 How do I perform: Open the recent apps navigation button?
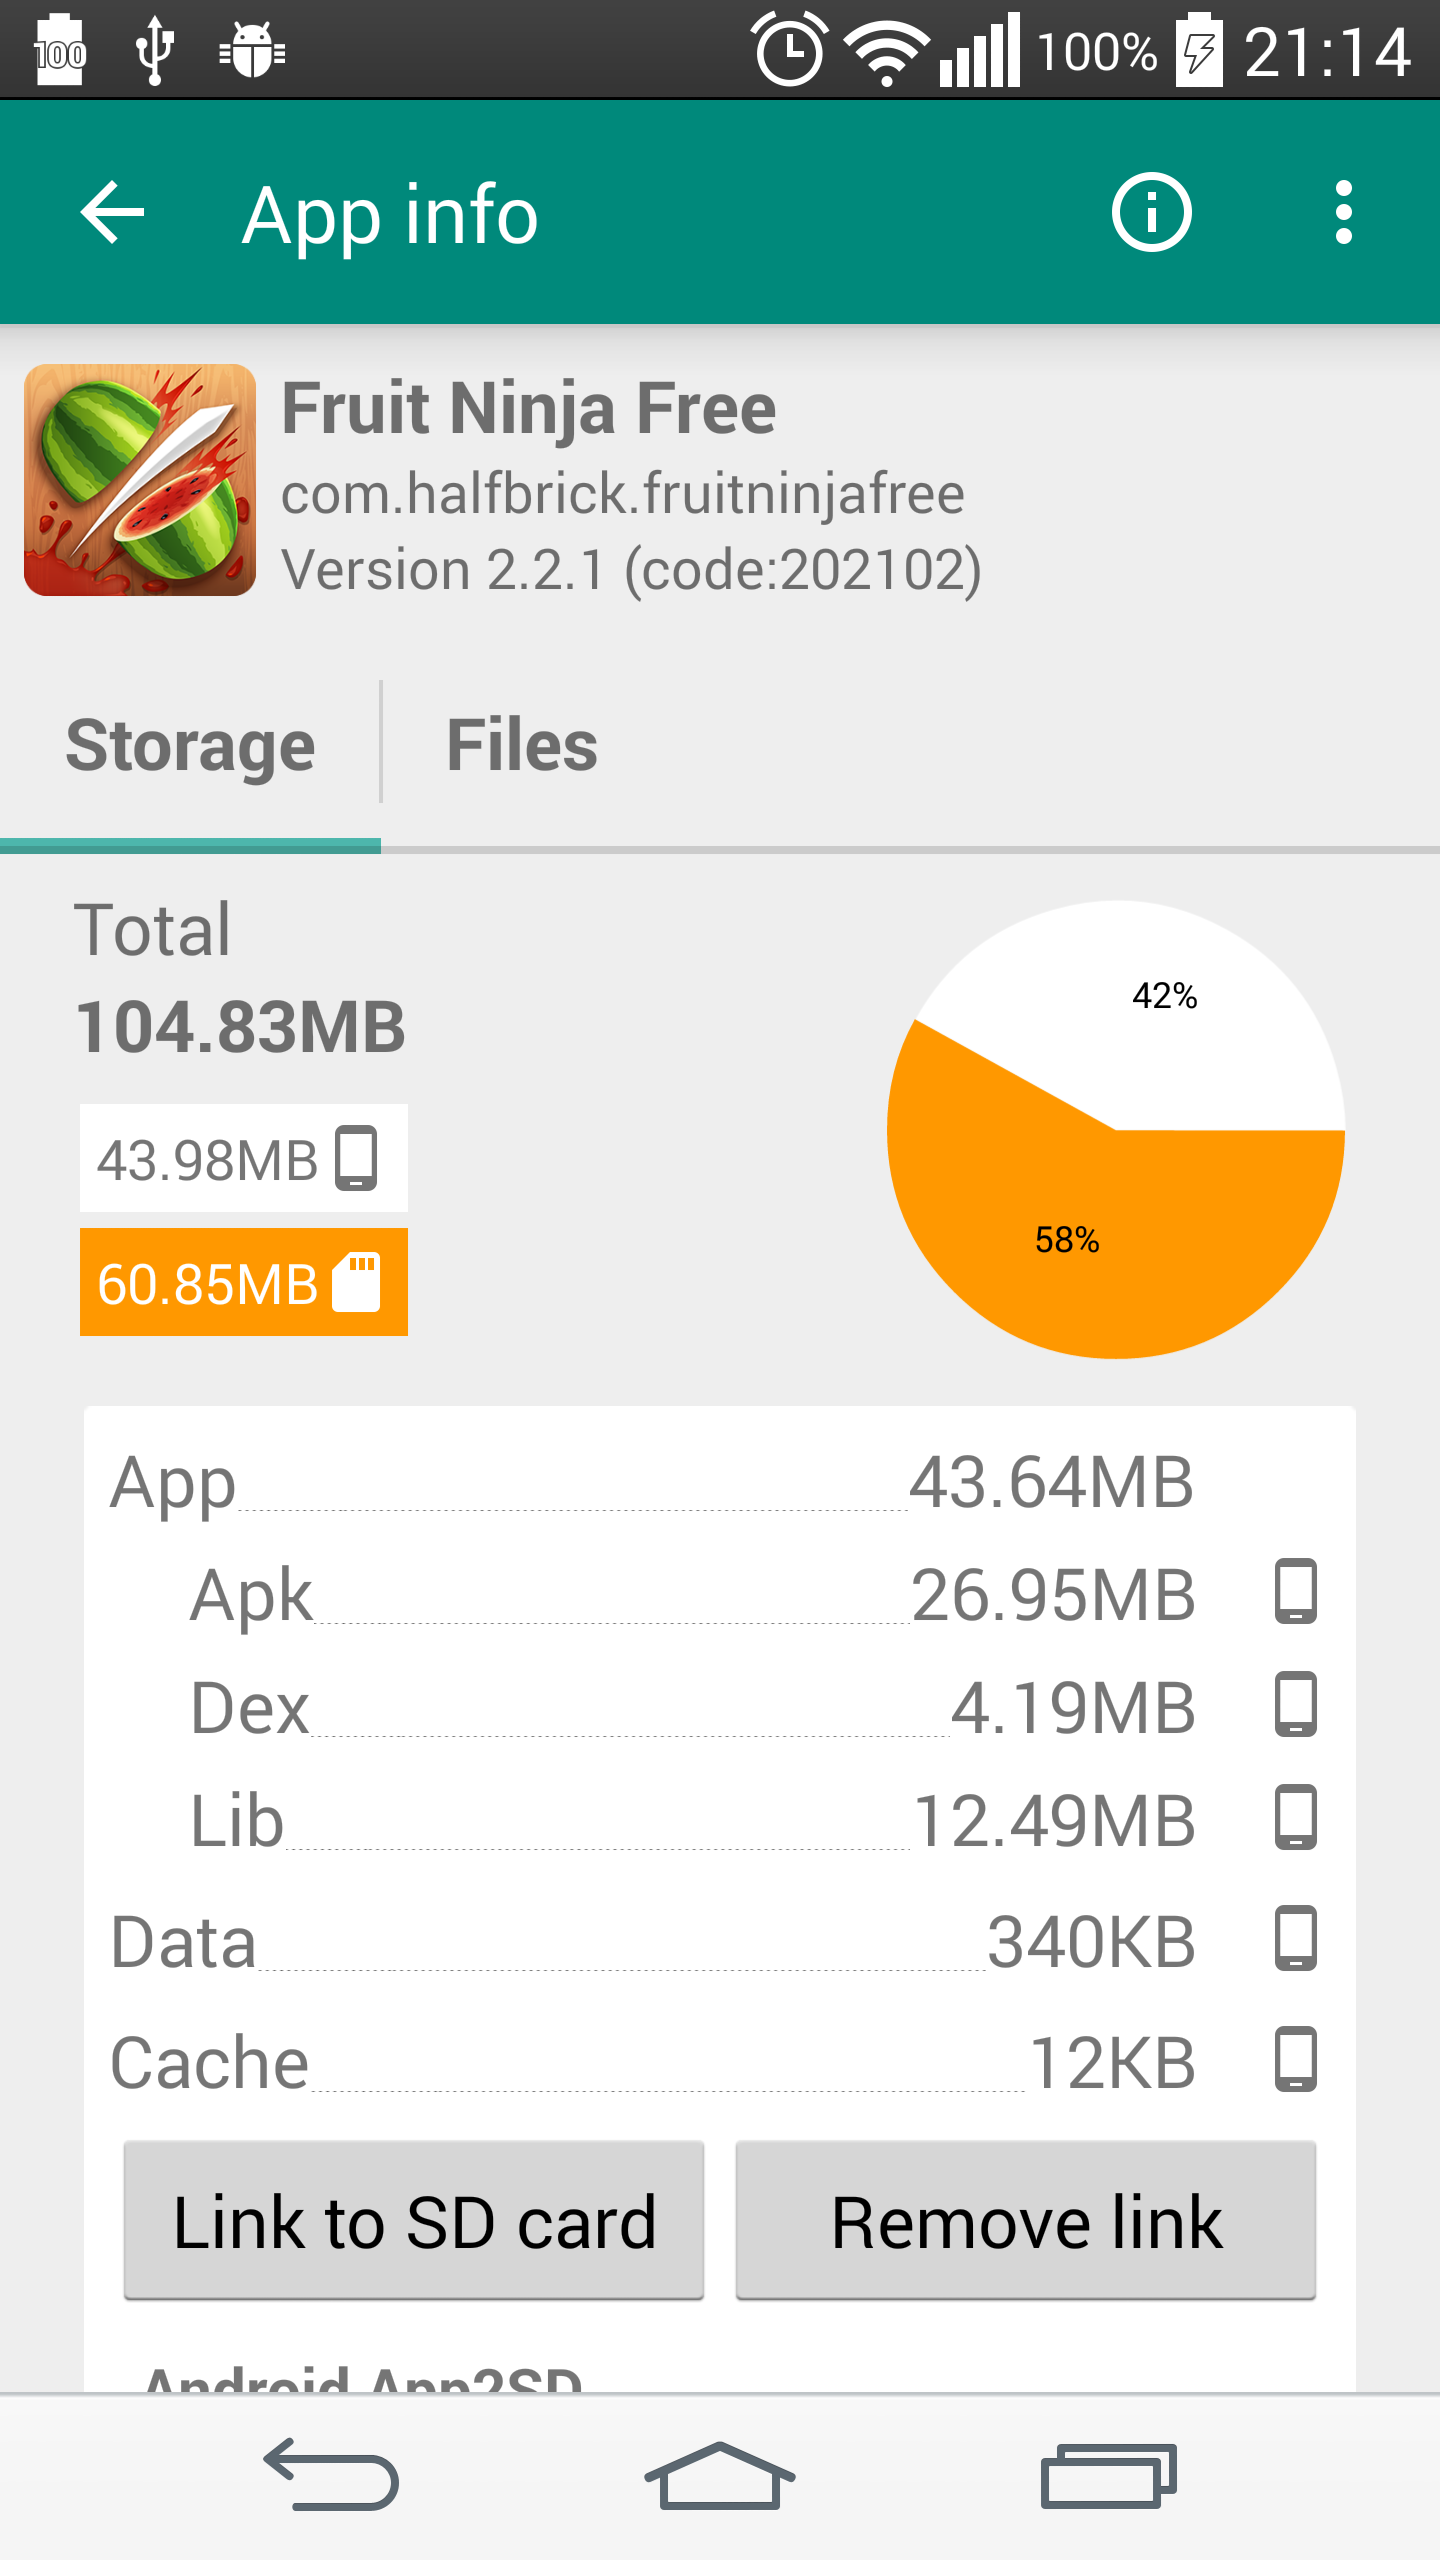click(x=1108, y=2476)
